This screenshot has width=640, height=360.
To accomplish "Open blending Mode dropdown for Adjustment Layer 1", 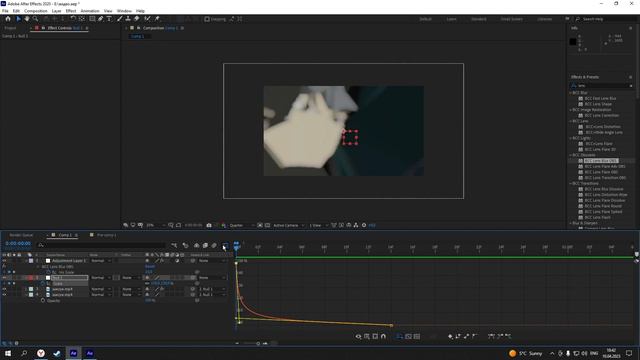I will (x=101, y=260).
